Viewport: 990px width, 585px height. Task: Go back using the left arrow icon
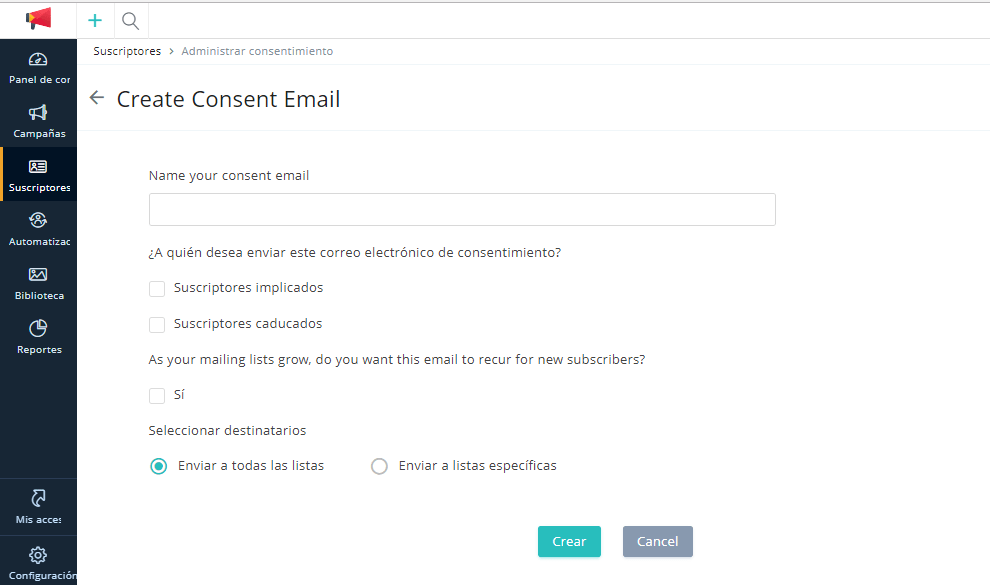97,98
